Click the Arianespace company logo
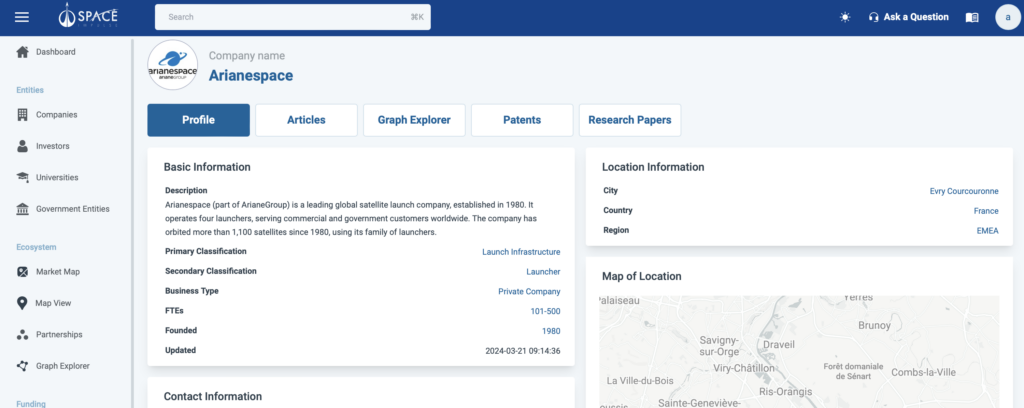The height and width of the screenshot is (408, 1024). pyautogui.click(x=172, y=65)
